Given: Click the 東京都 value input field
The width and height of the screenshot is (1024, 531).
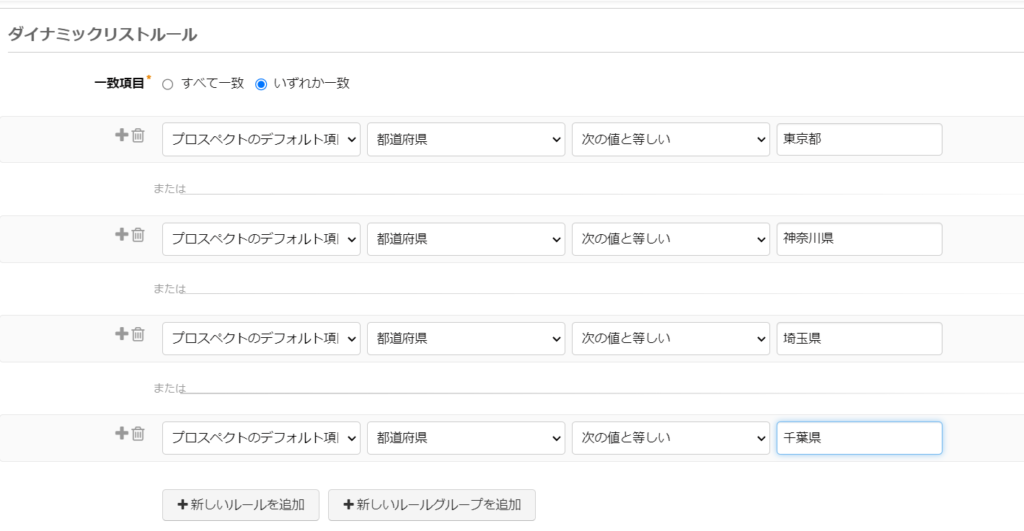Looking at the screenshot, I should click(858, 140).
